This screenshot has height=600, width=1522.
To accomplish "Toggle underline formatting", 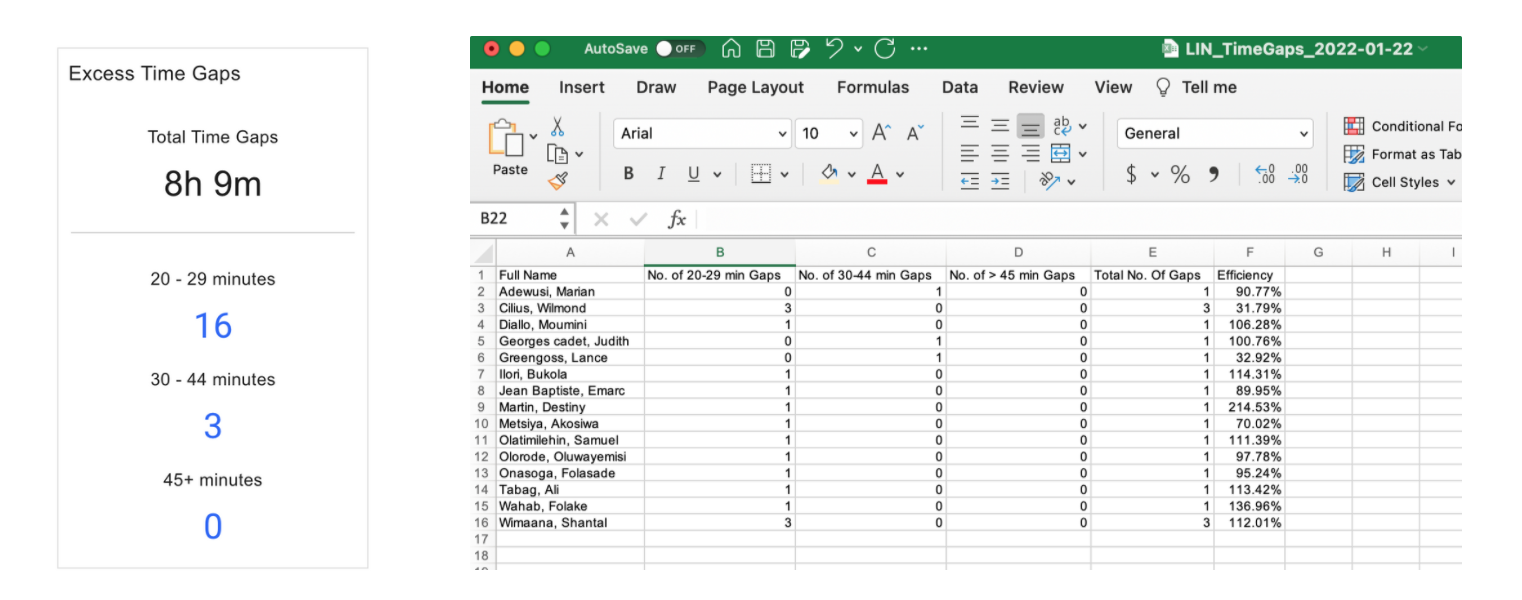I will pyautogui.click(x=691, y=172).
